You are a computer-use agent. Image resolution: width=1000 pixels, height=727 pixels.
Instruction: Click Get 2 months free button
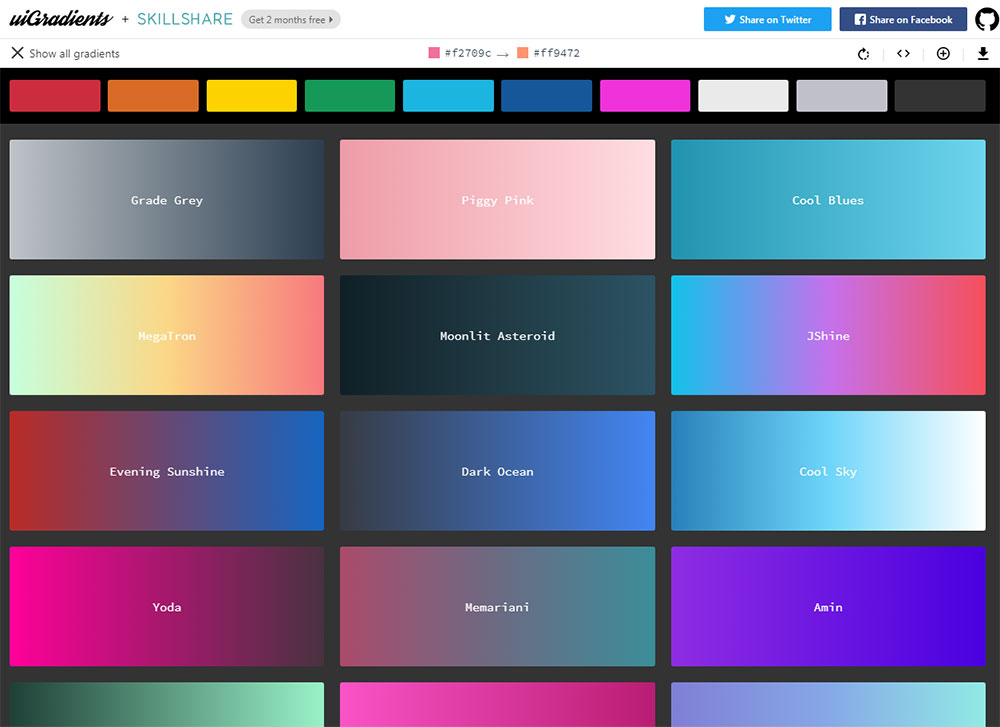[x=291, y=19]
